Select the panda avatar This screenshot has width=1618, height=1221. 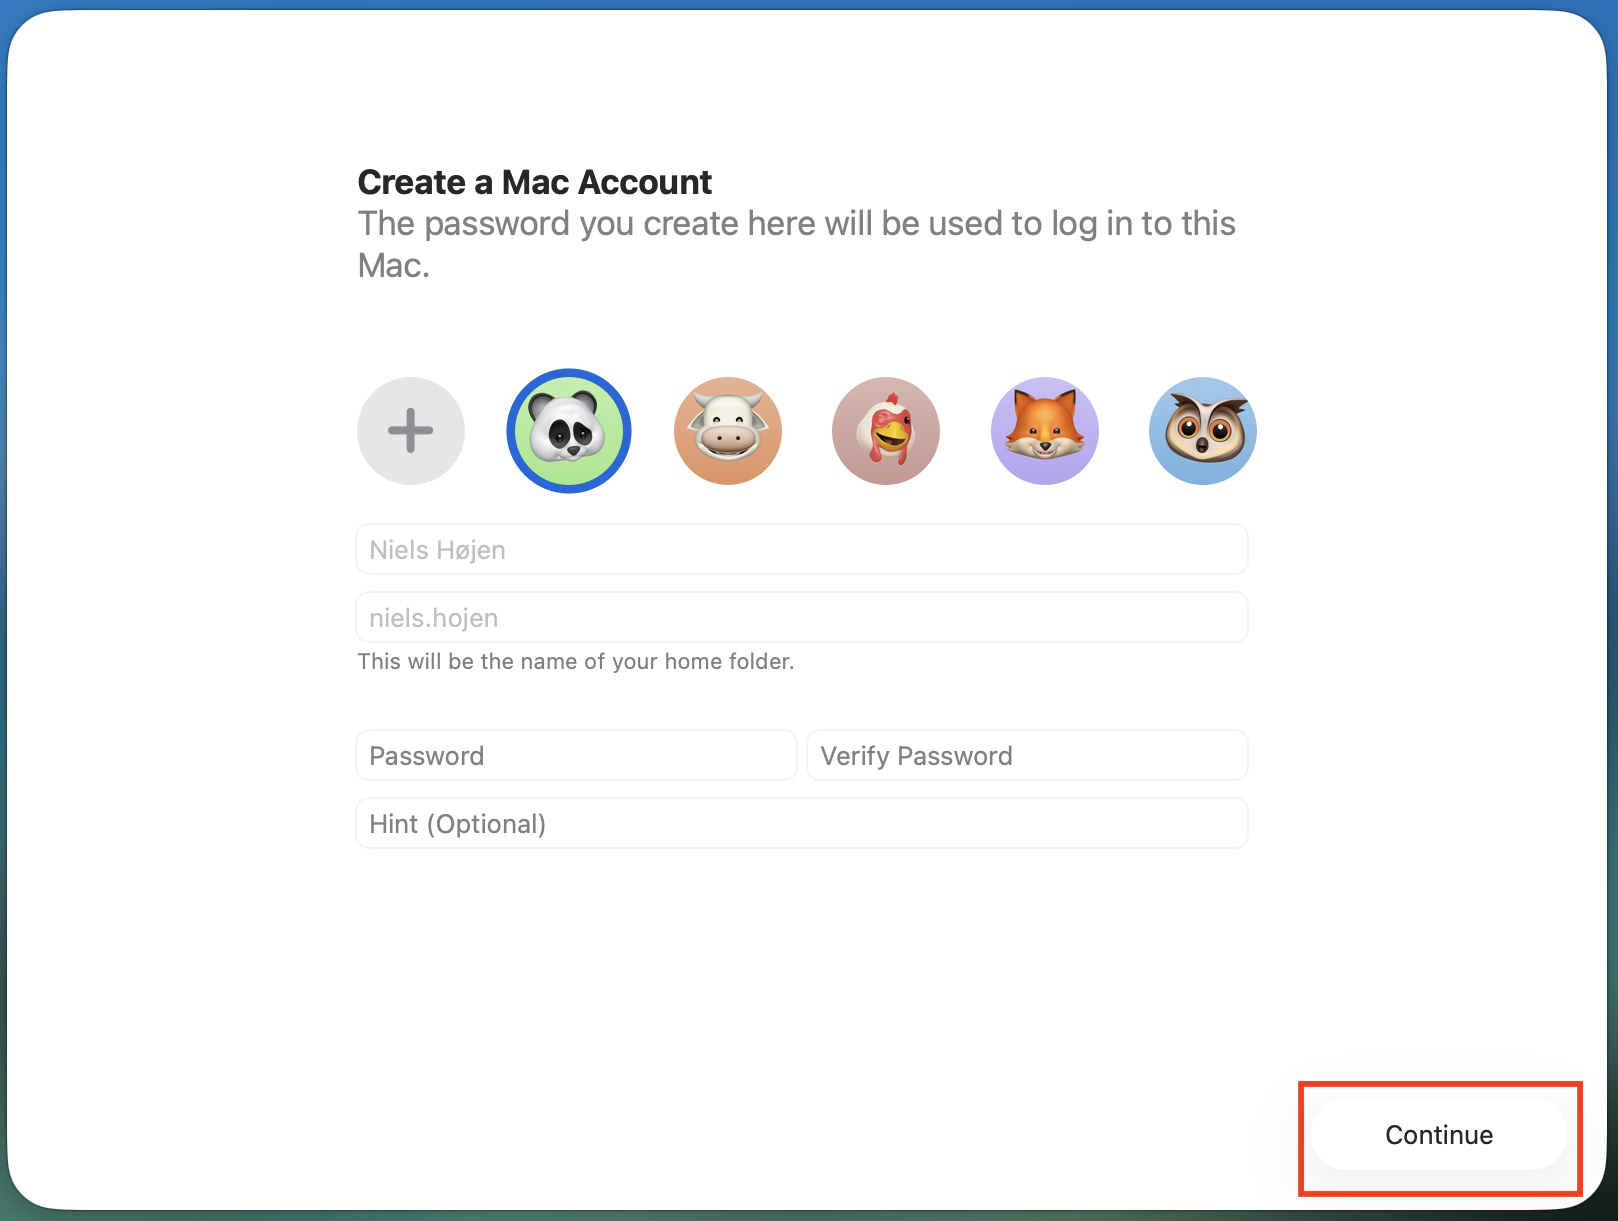pyautogui.click(x=568, y=431)
